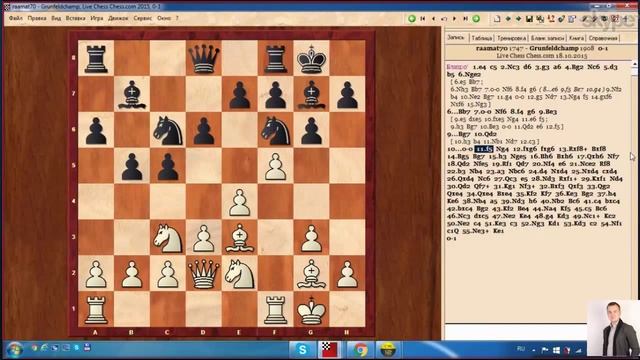Viewport: 640px width, 360px height.
Task: Click the game header raamat70 - Grunfeldchamp
Action: (541, 48)
